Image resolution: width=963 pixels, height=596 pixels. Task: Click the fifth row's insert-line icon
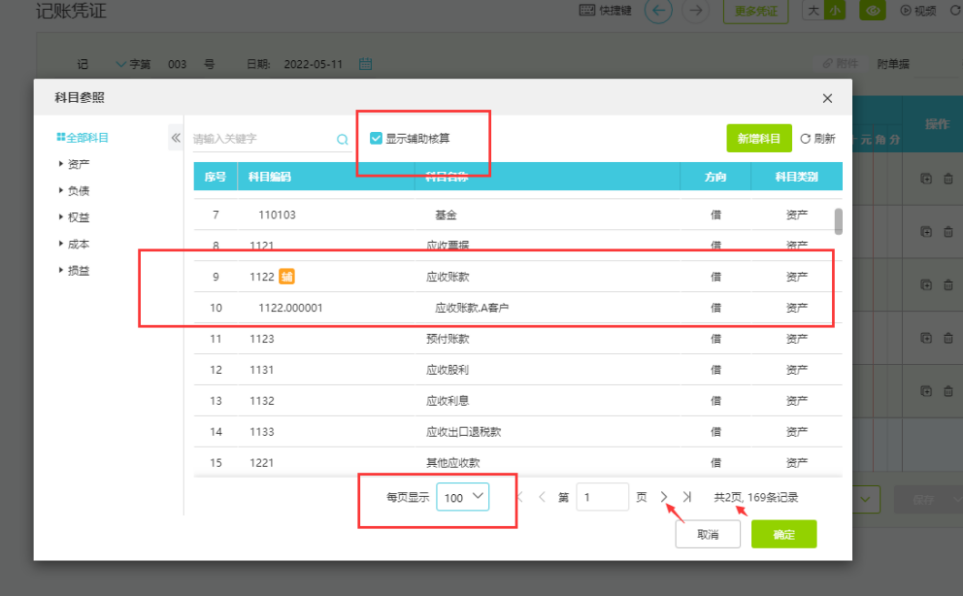click(926, 391)
